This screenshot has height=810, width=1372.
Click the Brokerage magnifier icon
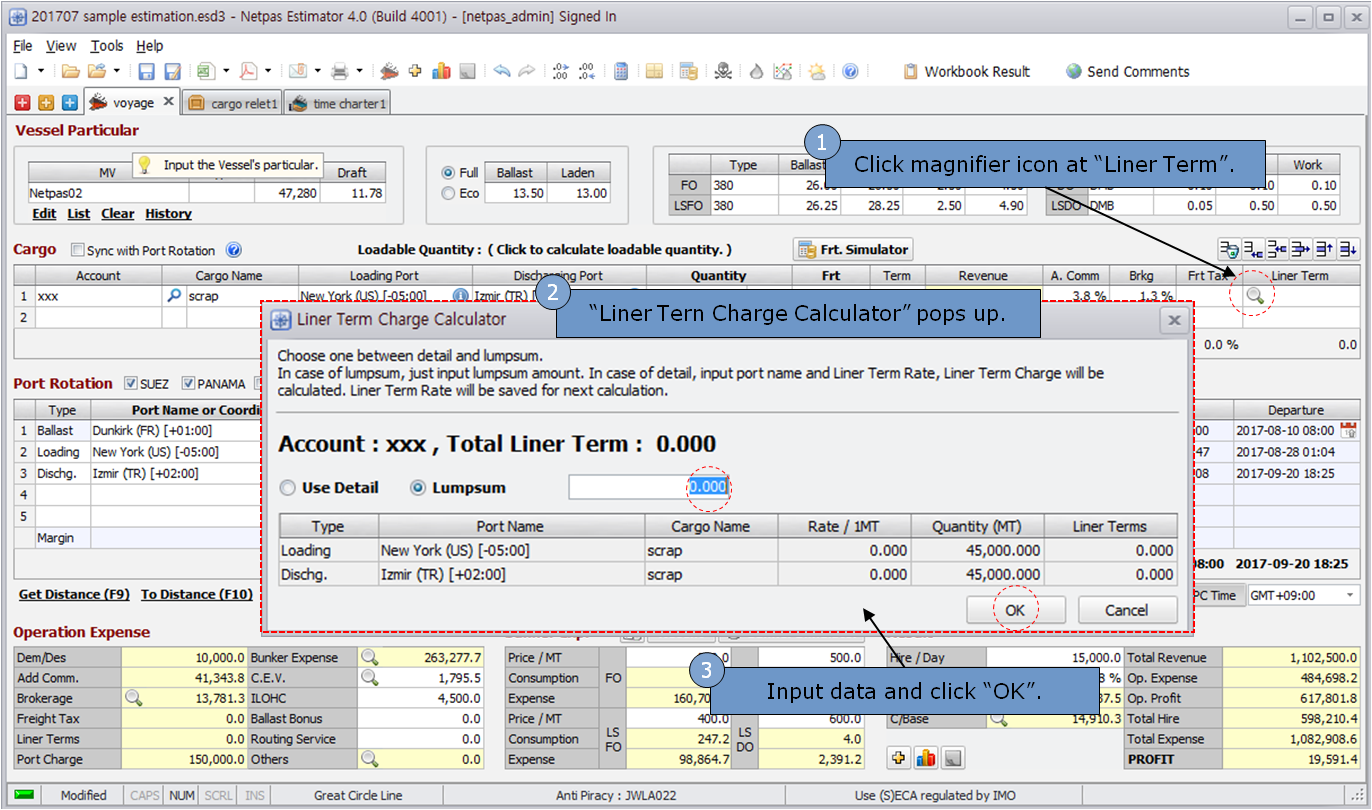[x=133, y=698]
